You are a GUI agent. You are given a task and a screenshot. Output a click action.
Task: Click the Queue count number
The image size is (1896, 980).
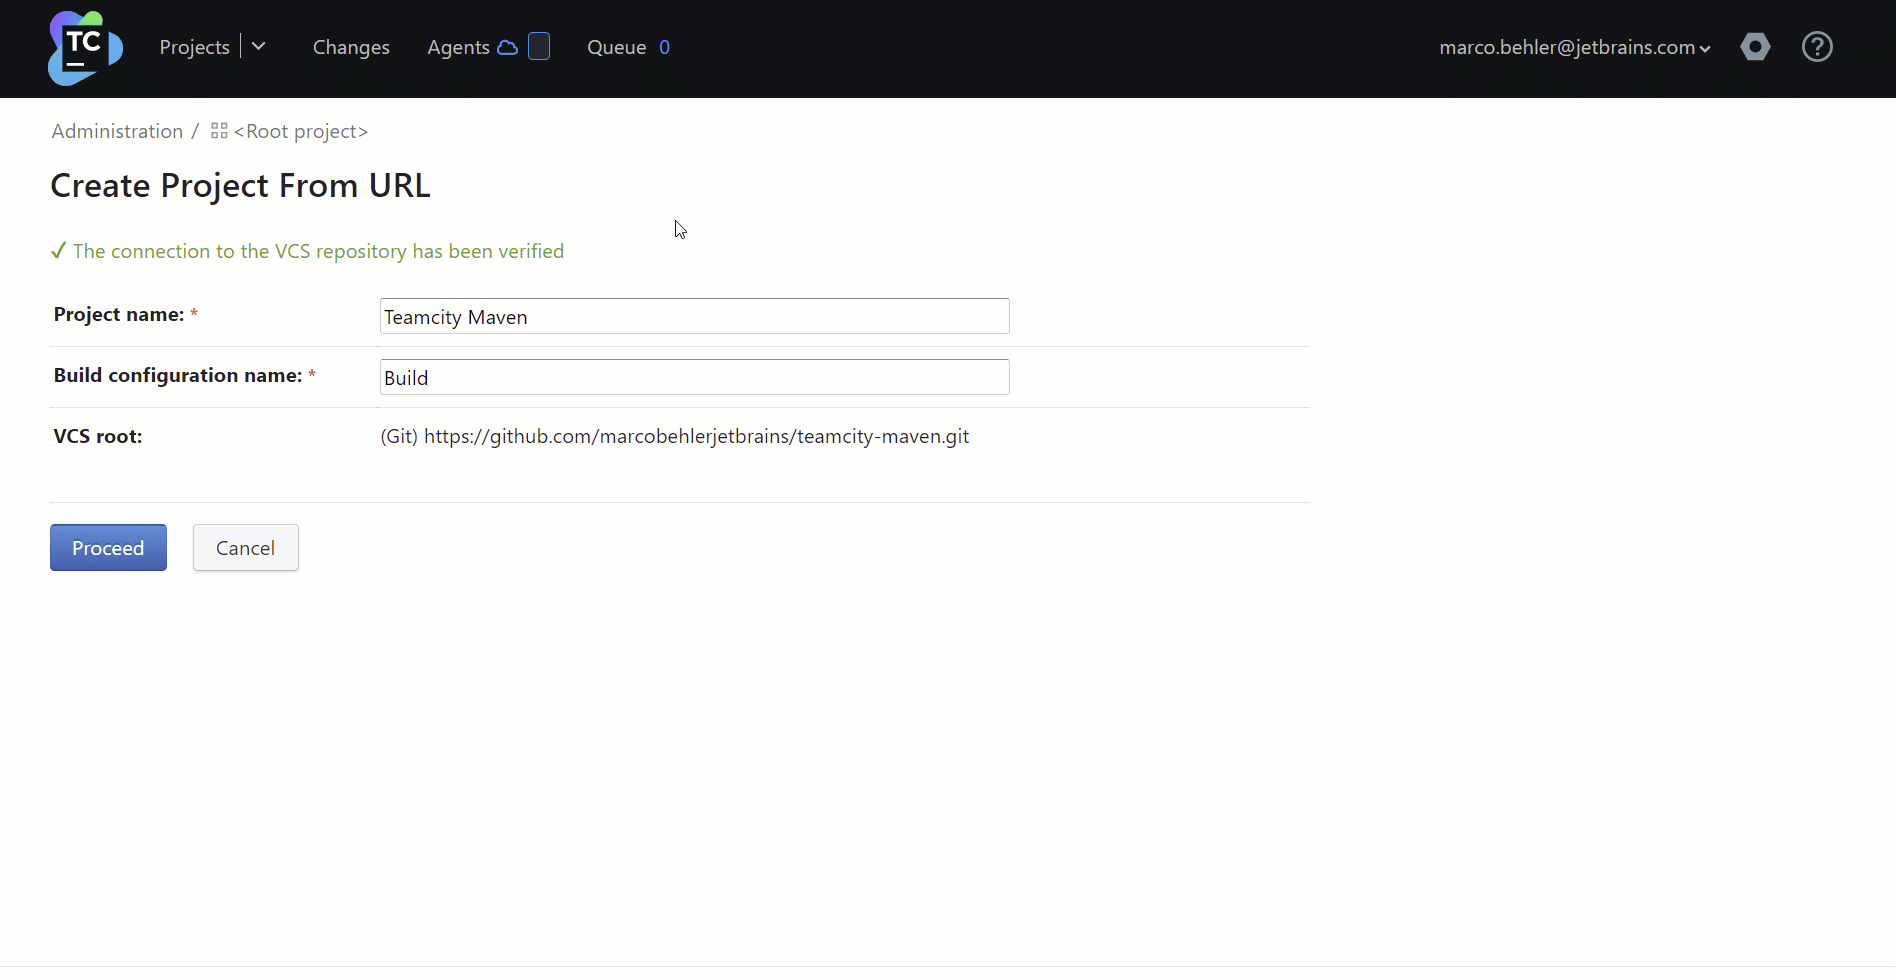pos(664,47)
